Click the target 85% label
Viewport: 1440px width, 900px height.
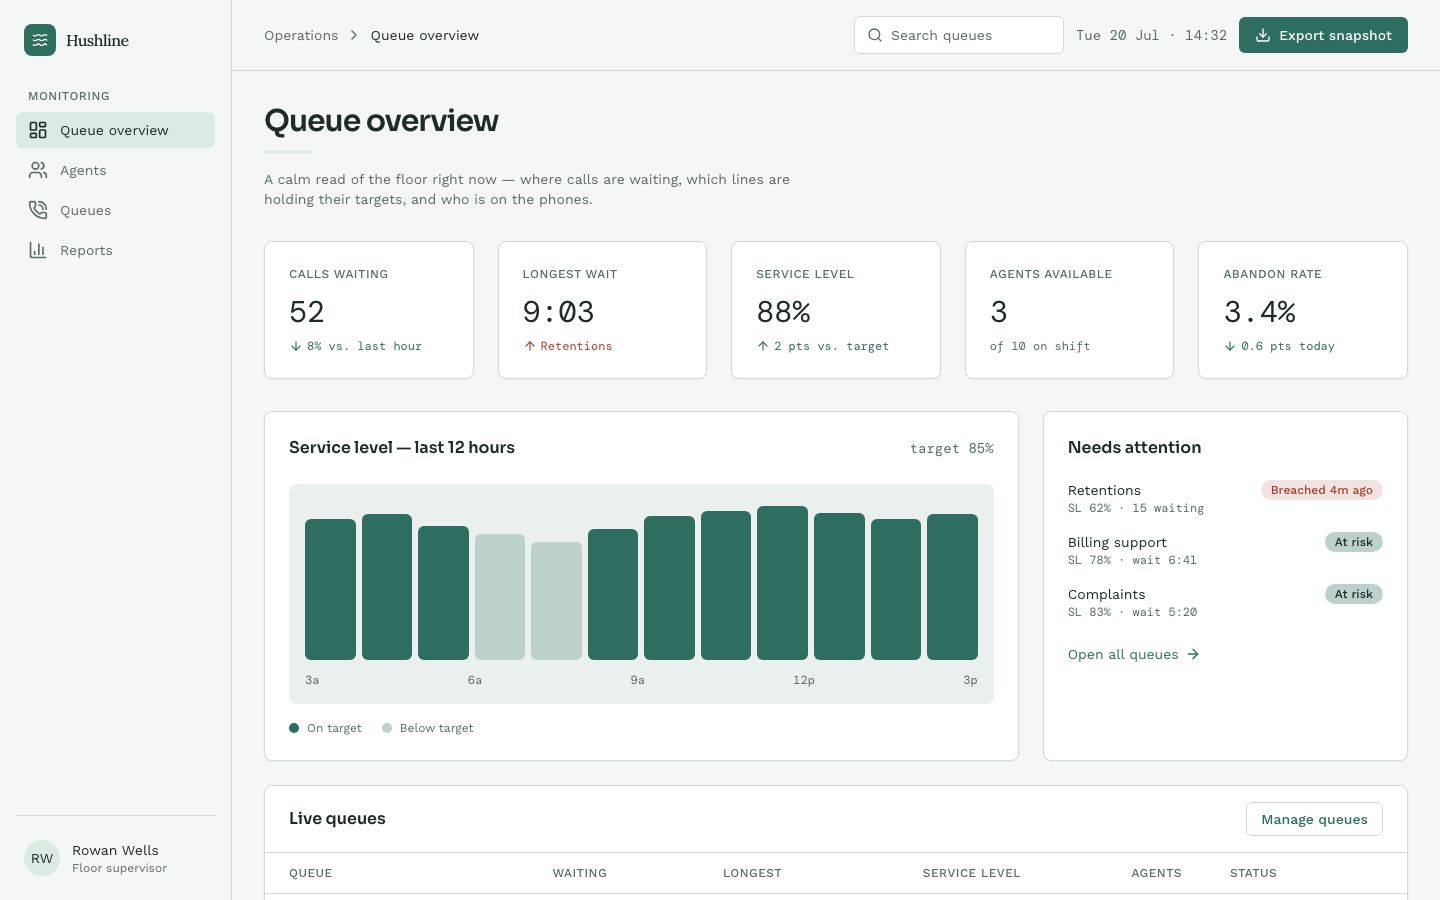(x=951, y=449)
